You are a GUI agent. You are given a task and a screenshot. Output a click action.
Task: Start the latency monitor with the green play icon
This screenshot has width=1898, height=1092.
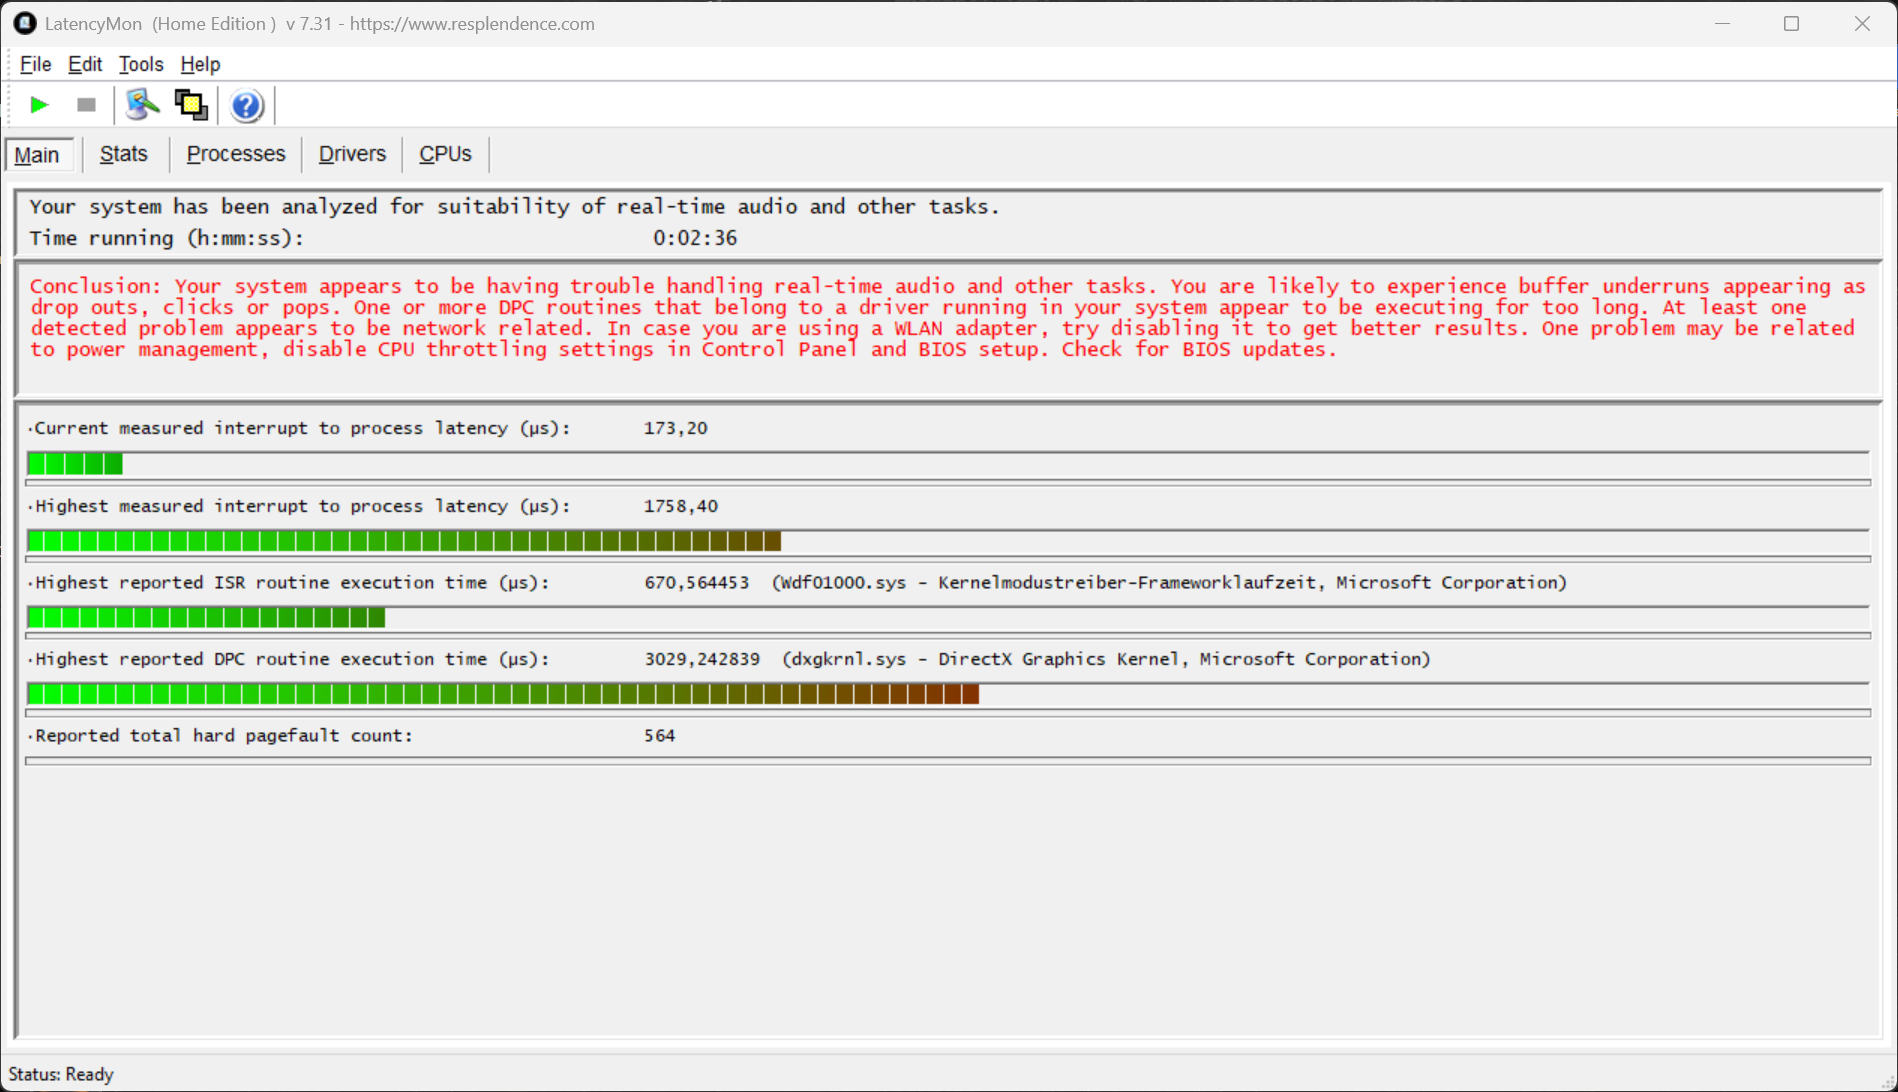(39, 105)
